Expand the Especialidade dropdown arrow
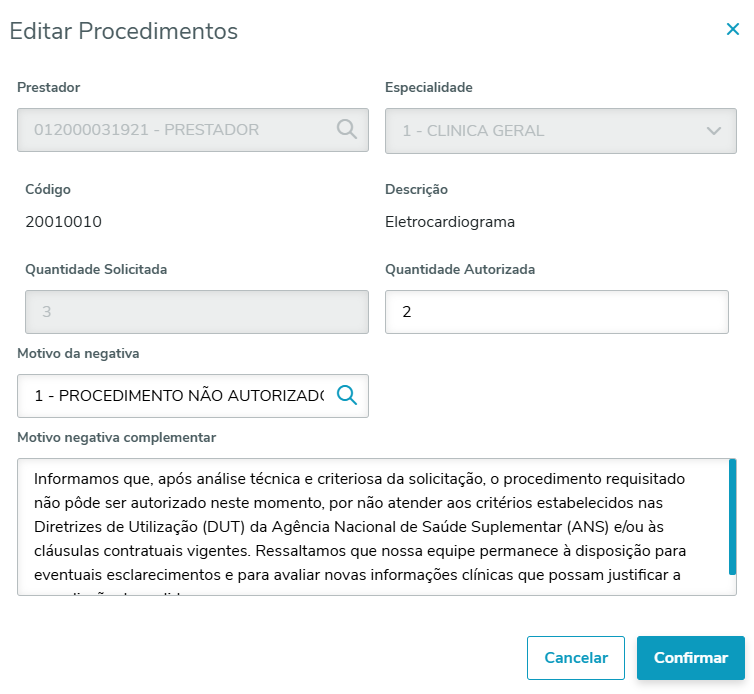754x694 pixels. tap(713, 131)
